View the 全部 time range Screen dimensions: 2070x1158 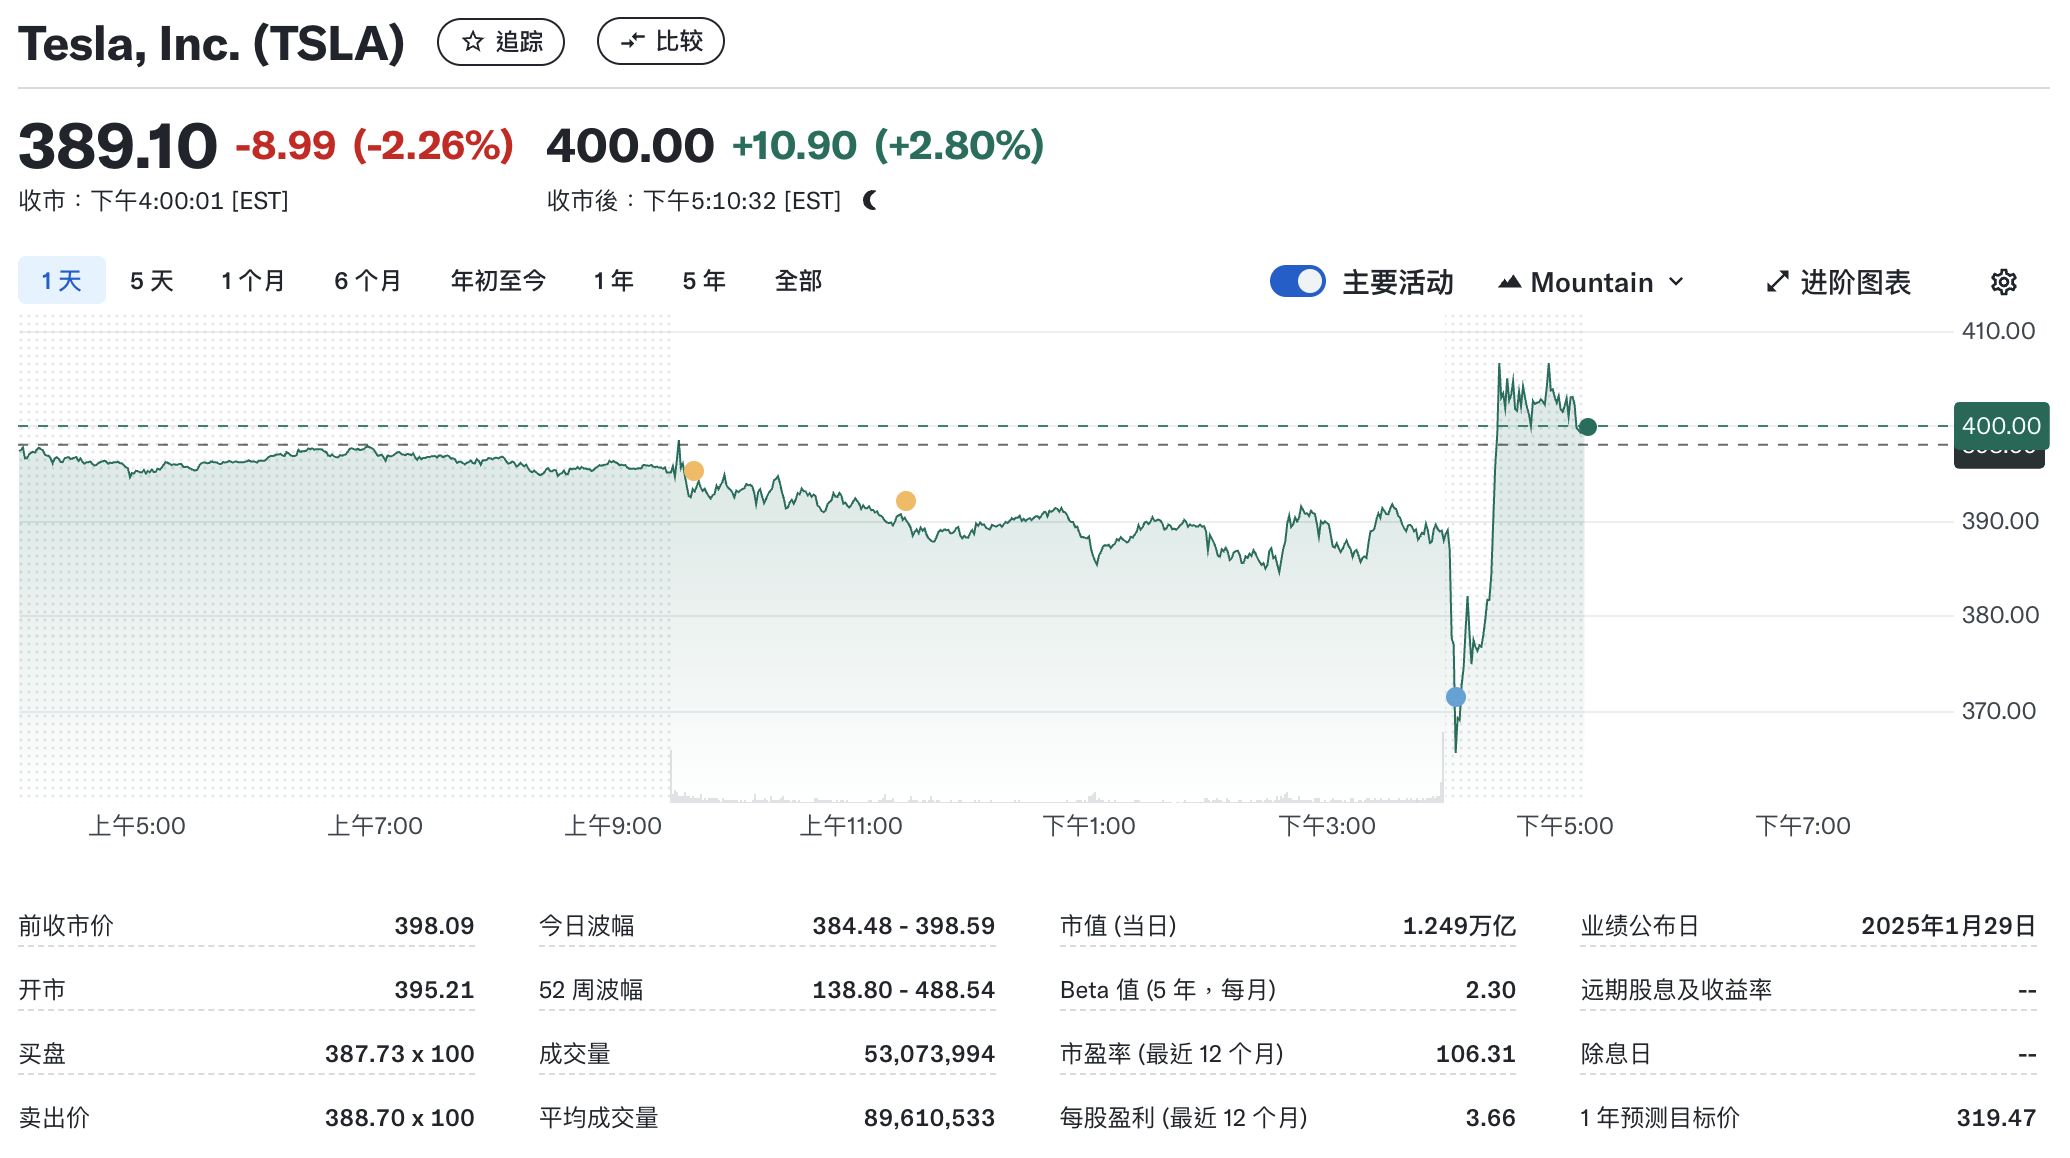[797, 281]
